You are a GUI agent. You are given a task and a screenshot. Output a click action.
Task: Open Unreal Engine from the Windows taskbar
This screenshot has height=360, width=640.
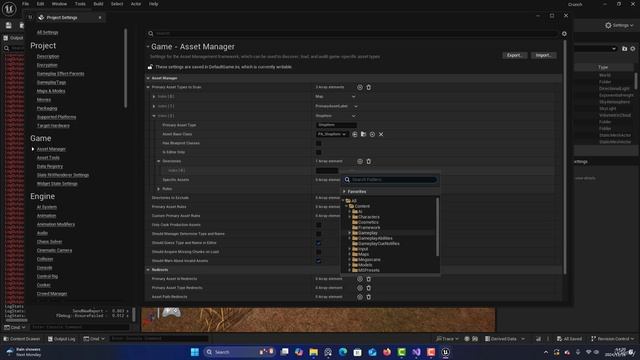(445, 352)
